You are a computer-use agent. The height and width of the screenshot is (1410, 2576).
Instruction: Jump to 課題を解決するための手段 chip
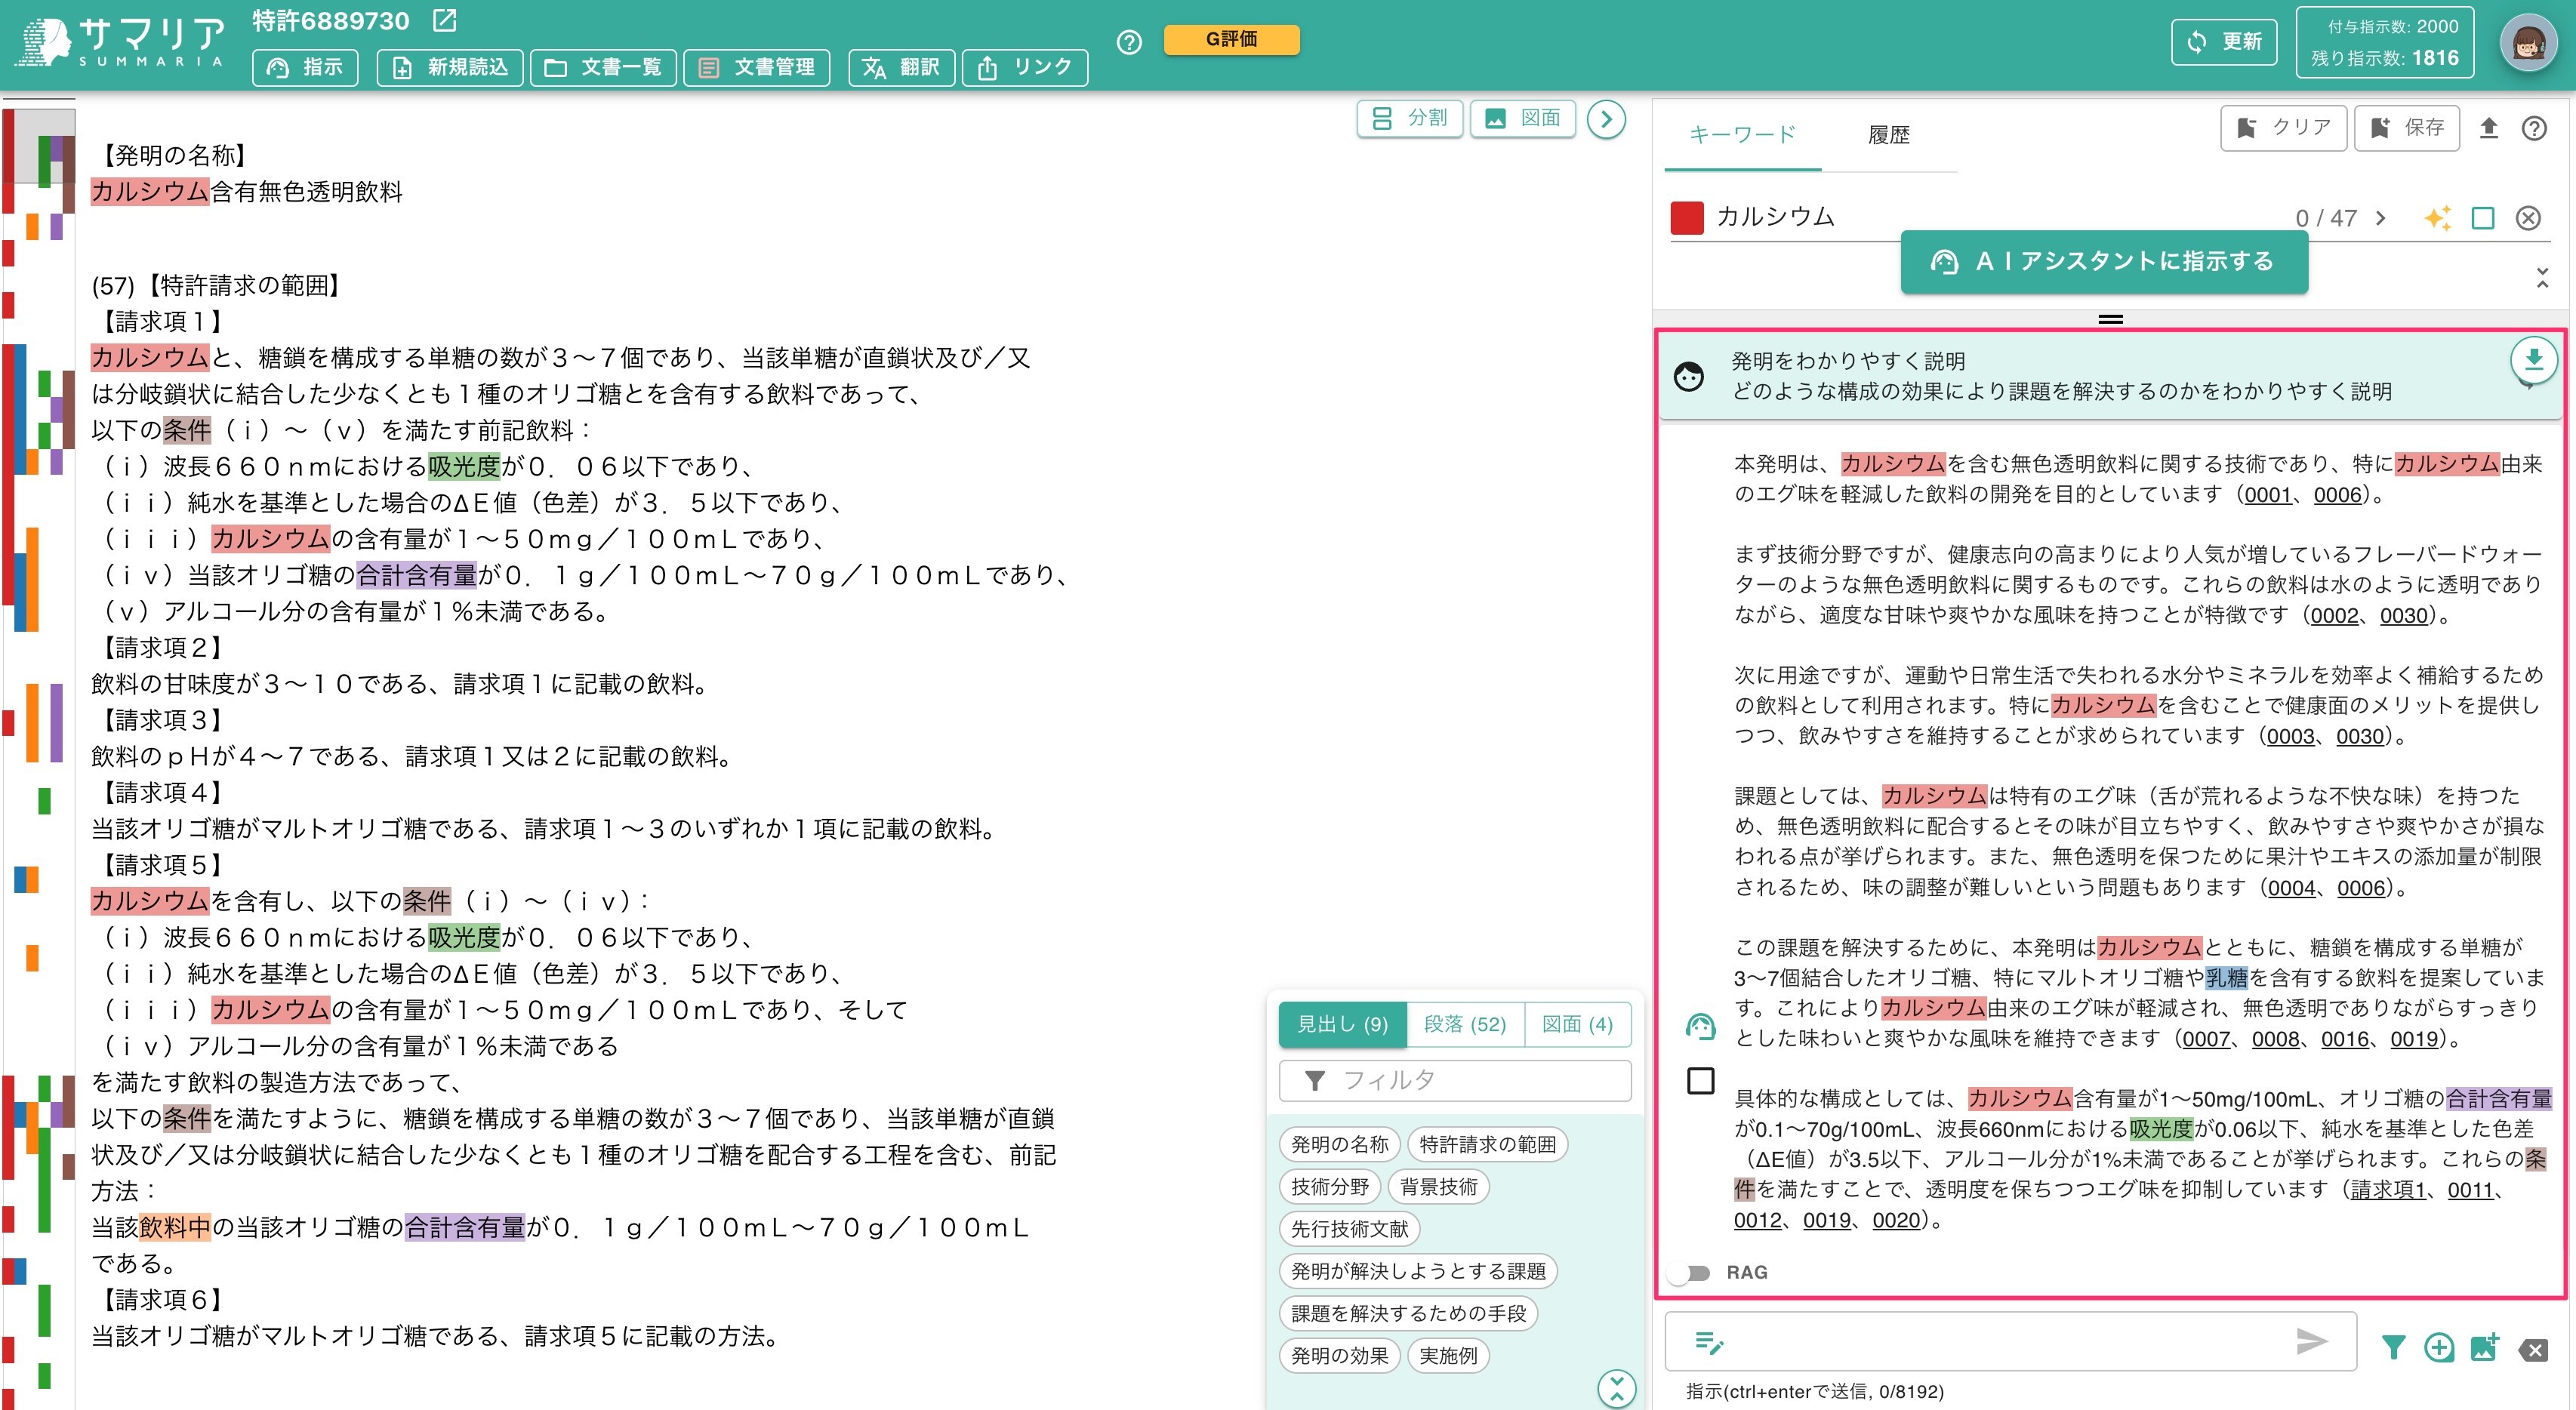pyautogui.click(x=1408, y=1314)
